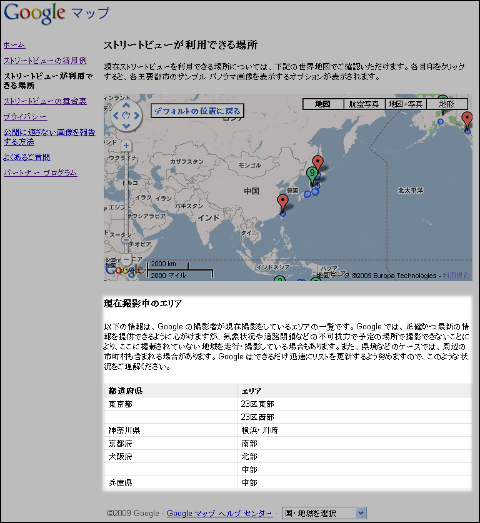
Task: Pan the map down with the arrow
Action: [x=126, y=126]
